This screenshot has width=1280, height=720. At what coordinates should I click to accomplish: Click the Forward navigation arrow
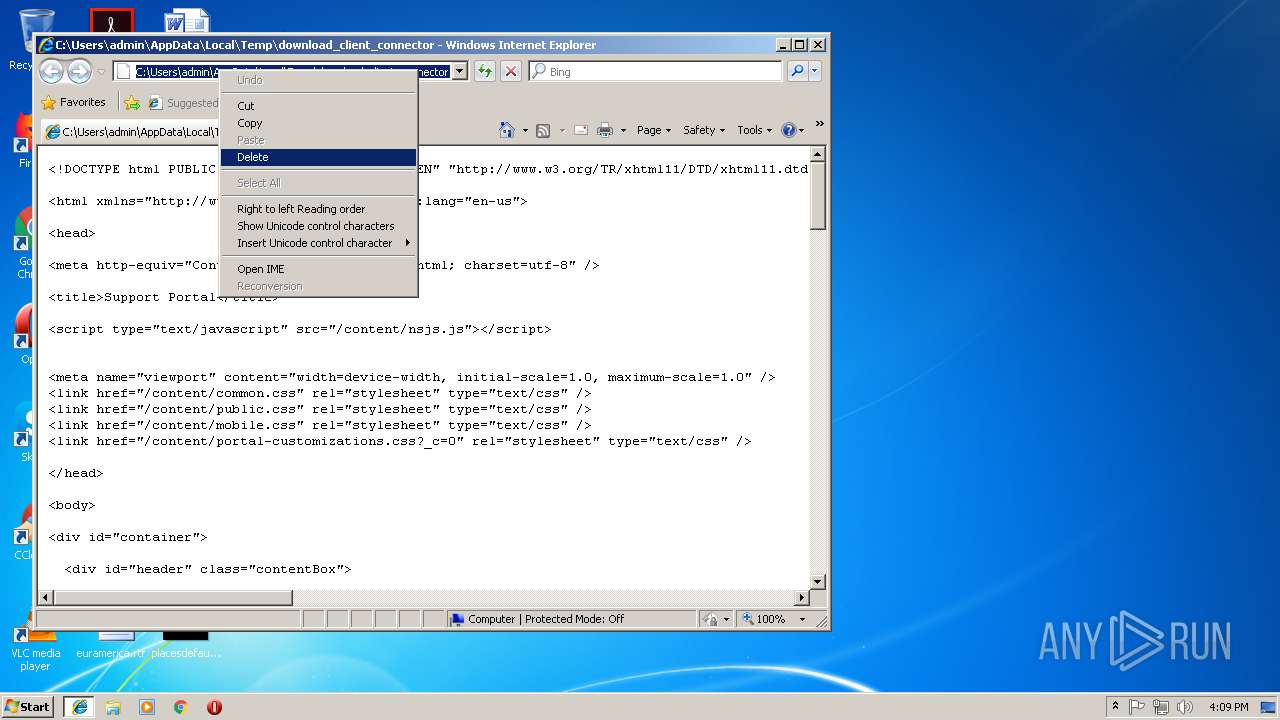pos(79,71)
